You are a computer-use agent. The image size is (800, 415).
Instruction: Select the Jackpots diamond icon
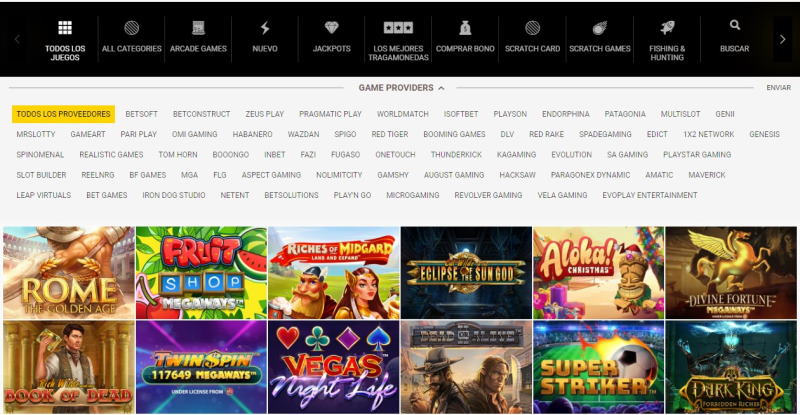pyautogui.click(x=332, y=28)
